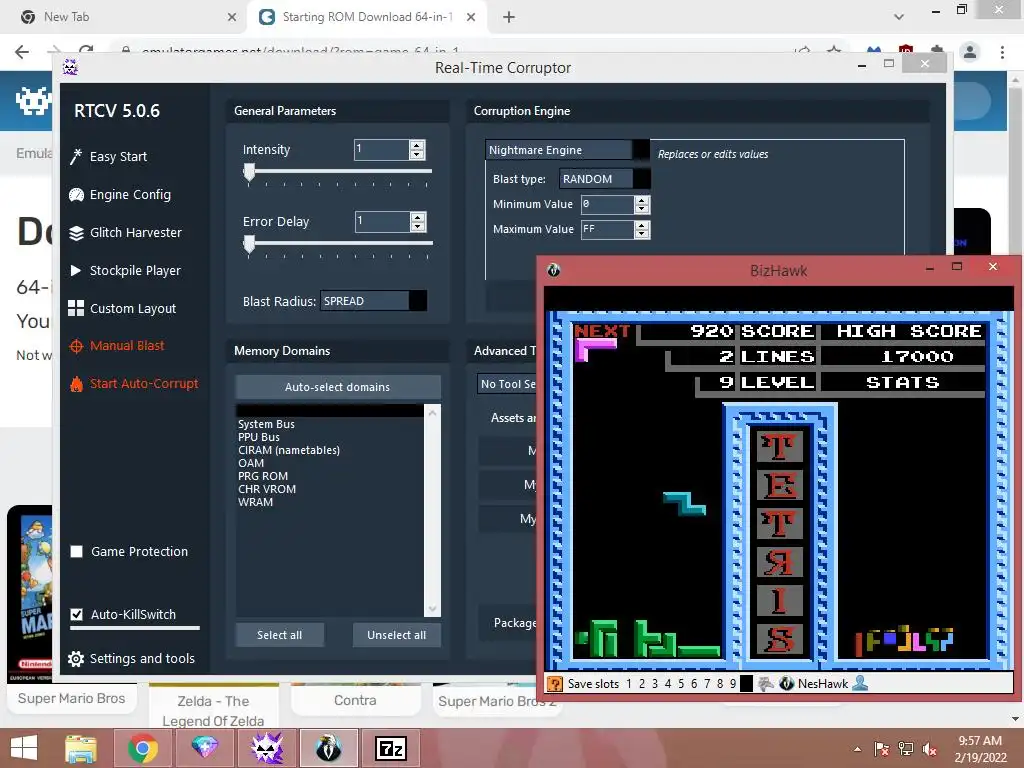Click the NesHawk core icon in status bar
1024x768 pixels.
(786, 684)
